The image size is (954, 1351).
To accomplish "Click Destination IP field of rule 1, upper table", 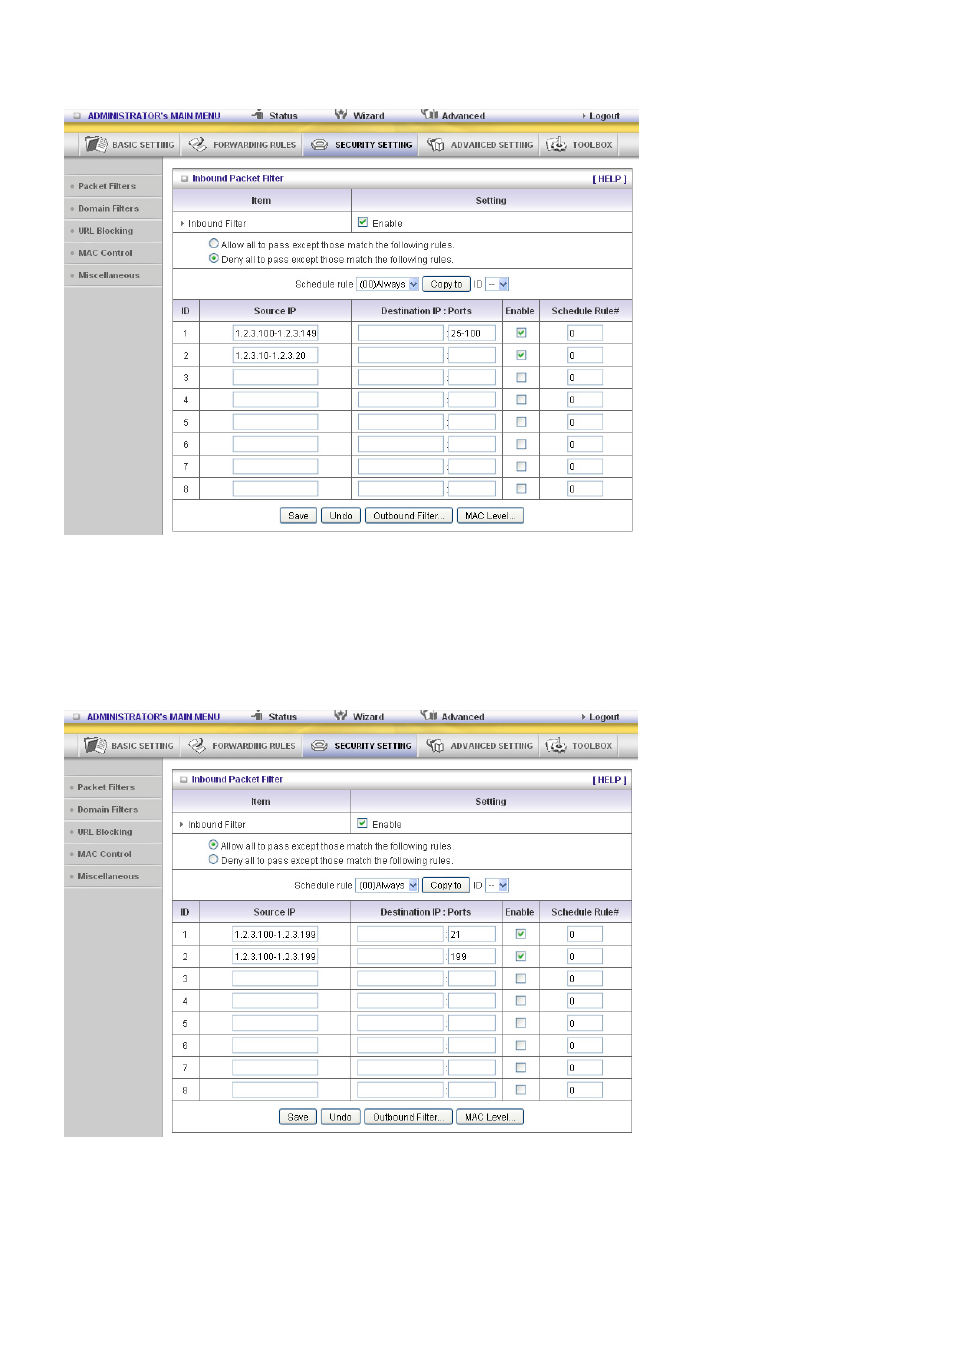I will click(x=401, y=333).
